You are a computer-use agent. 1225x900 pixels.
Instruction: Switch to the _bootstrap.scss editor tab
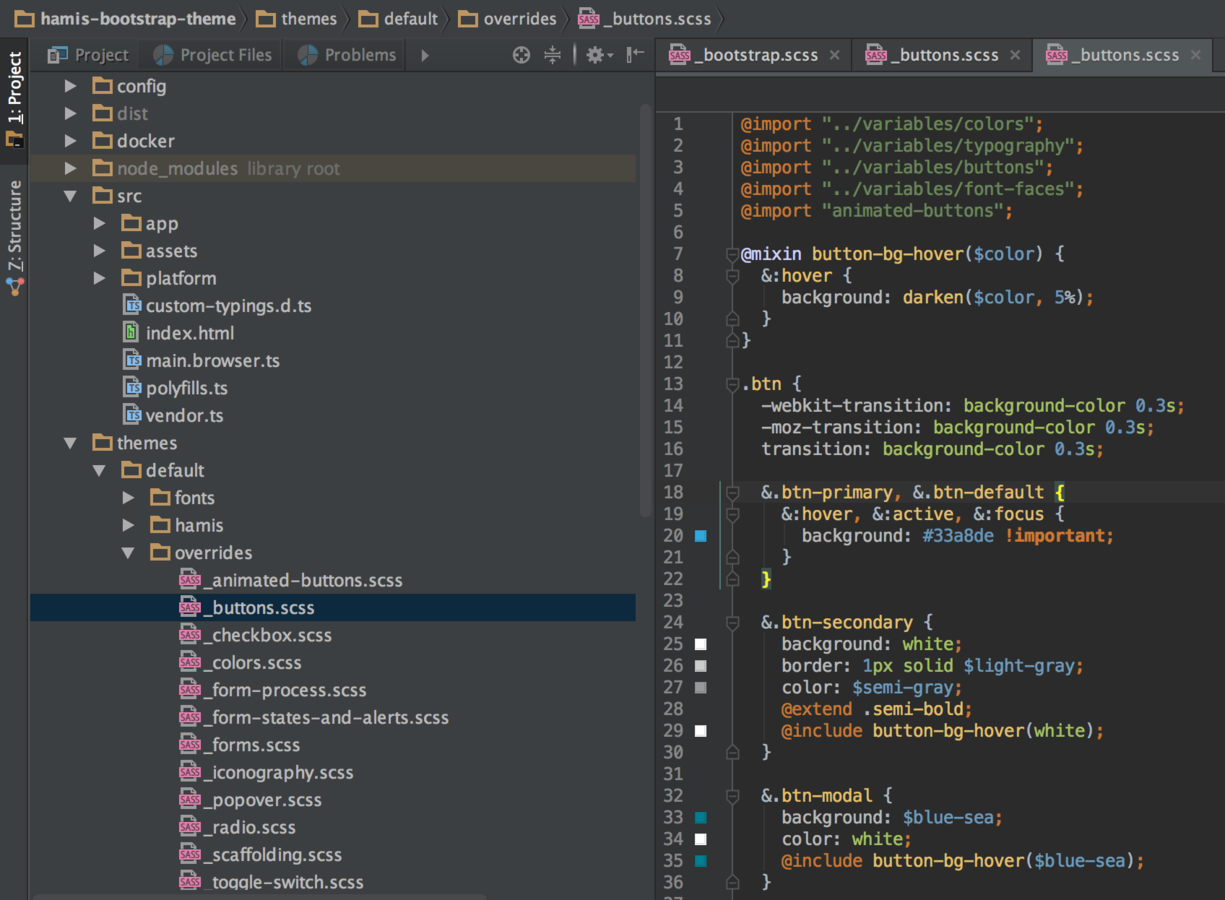(755, 55)
